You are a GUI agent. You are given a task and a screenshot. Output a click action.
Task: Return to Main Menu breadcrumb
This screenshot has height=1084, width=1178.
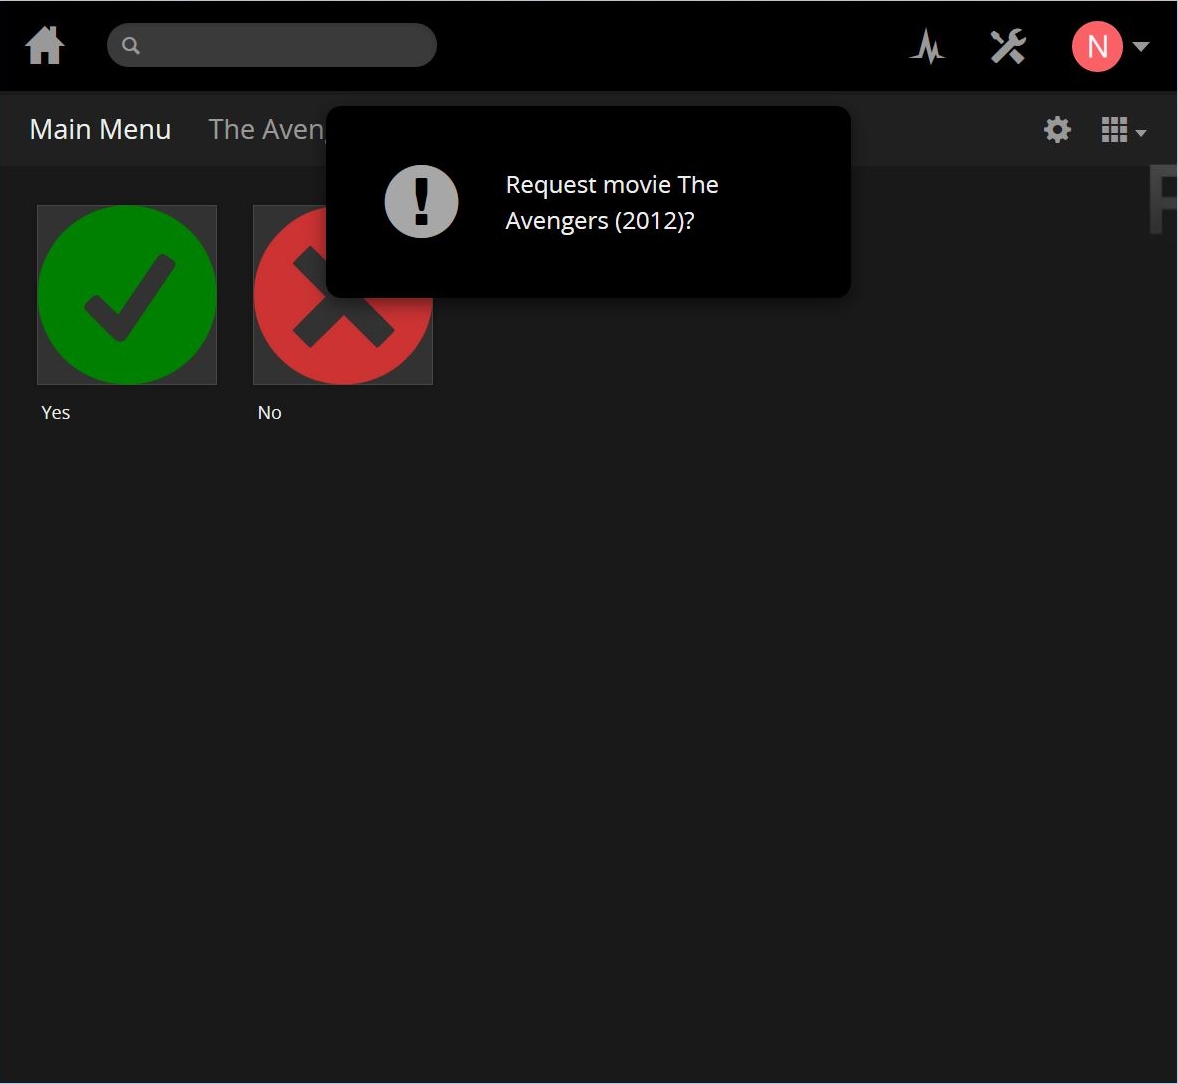click(x=101, y=129)
